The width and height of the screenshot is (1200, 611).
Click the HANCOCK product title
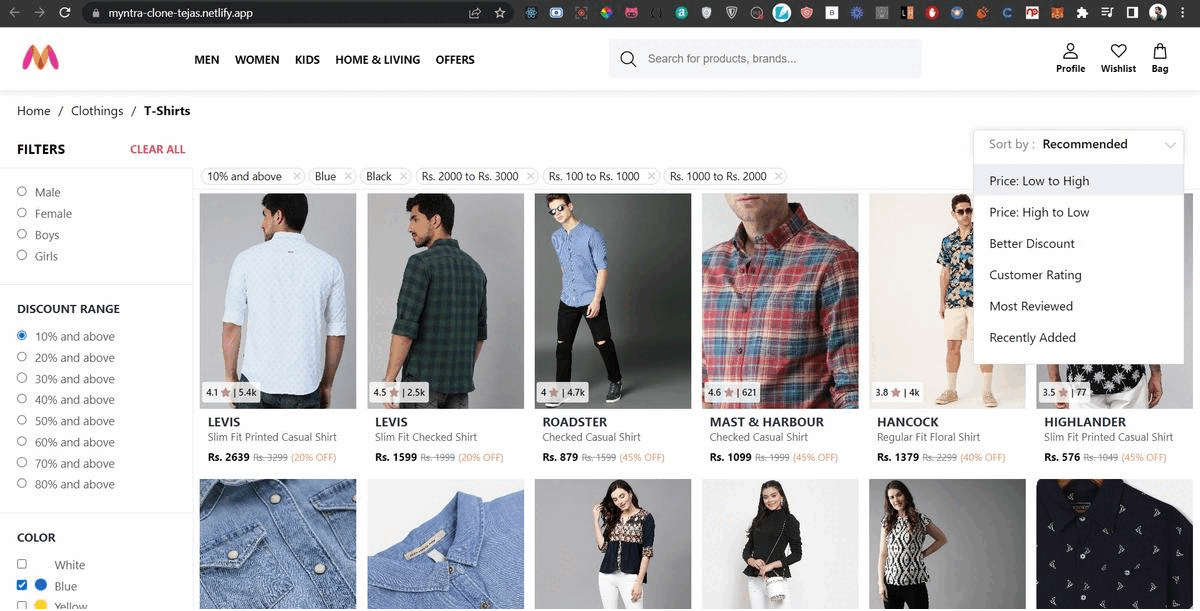(x=908, y=422)
